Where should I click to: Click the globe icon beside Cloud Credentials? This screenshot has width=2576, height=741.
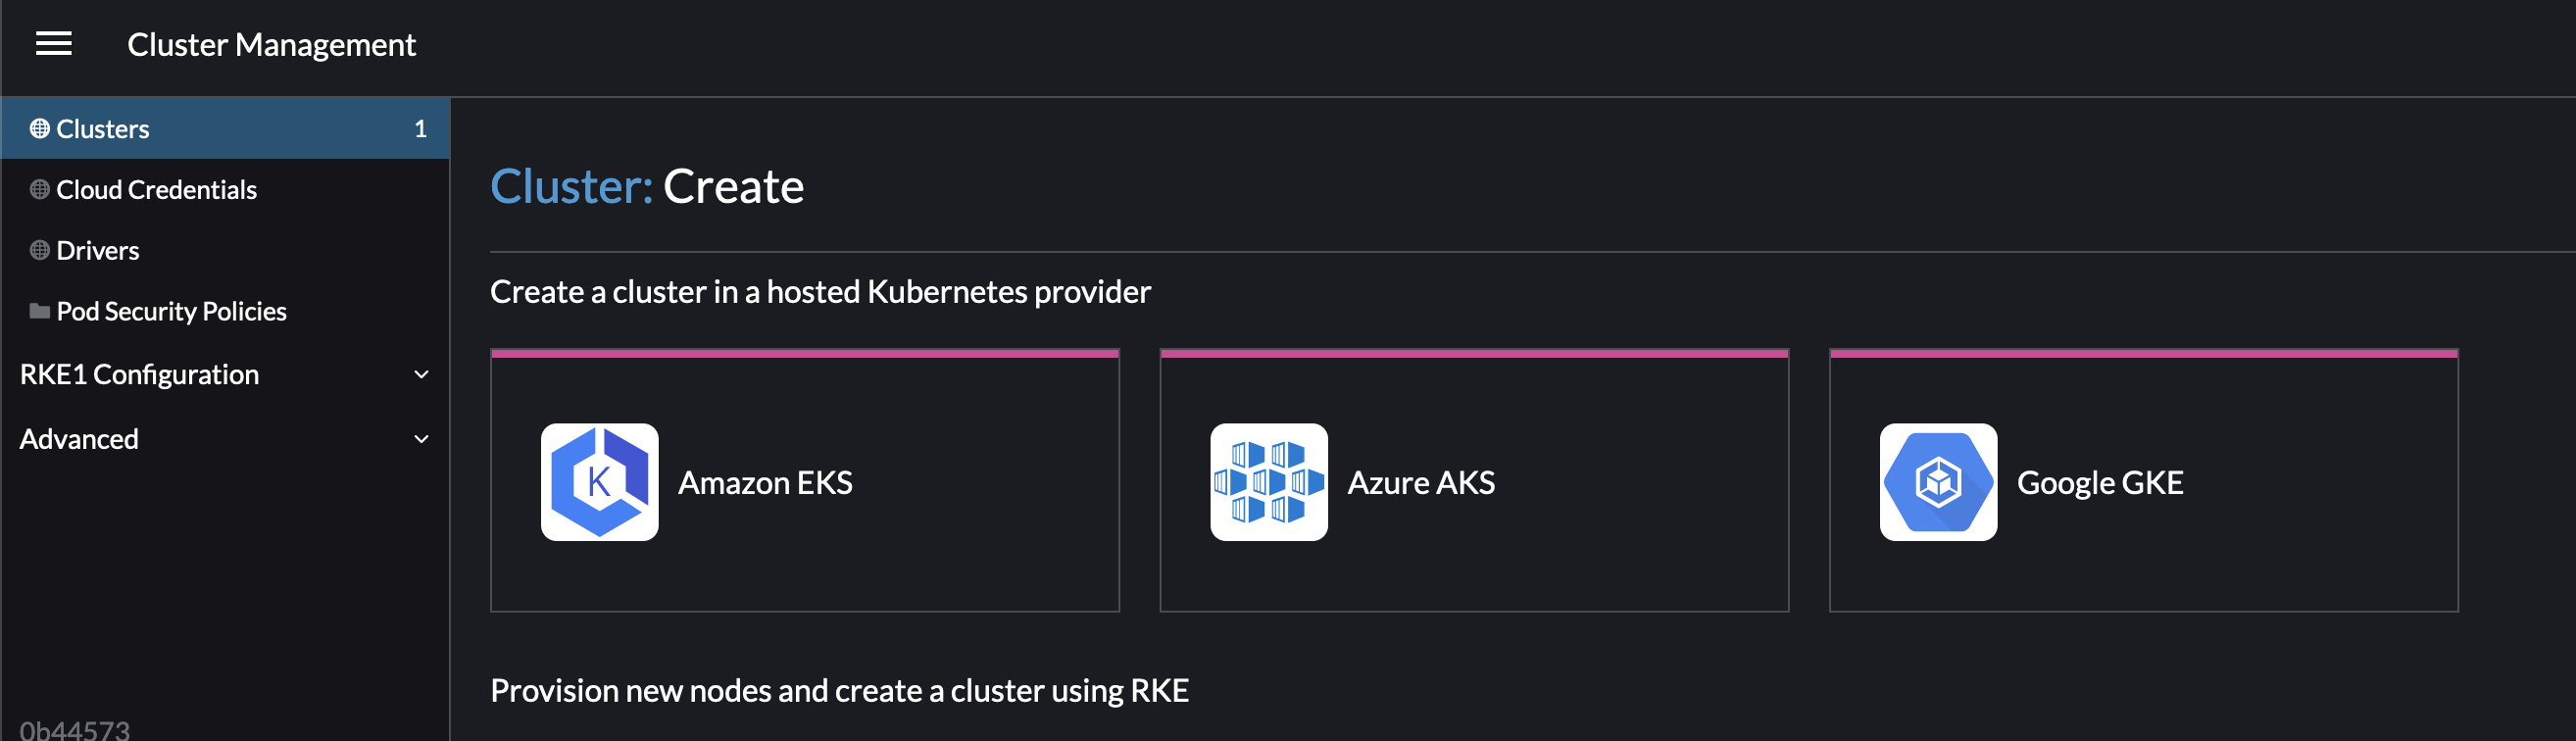tap(40, 189)
